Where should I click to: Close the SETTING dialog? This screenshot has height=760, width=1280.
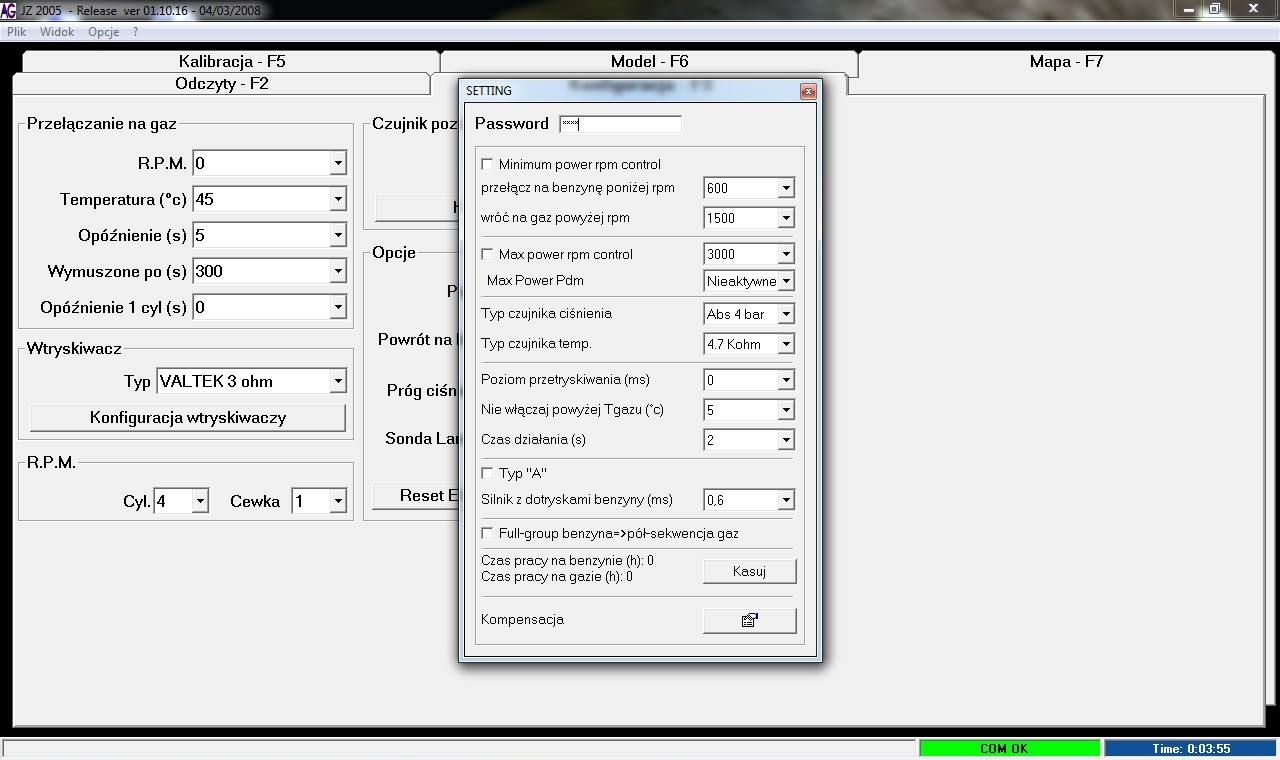[807, 92]
